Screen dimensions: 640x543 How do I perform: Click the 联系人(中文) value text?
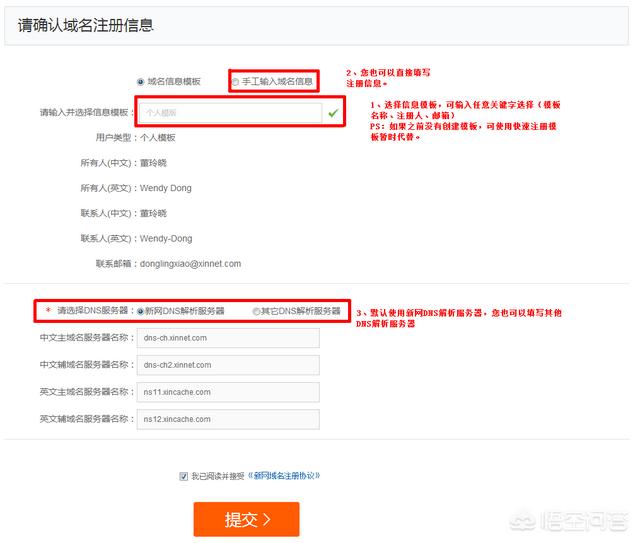pyautogui.click(x=153, y=214)
